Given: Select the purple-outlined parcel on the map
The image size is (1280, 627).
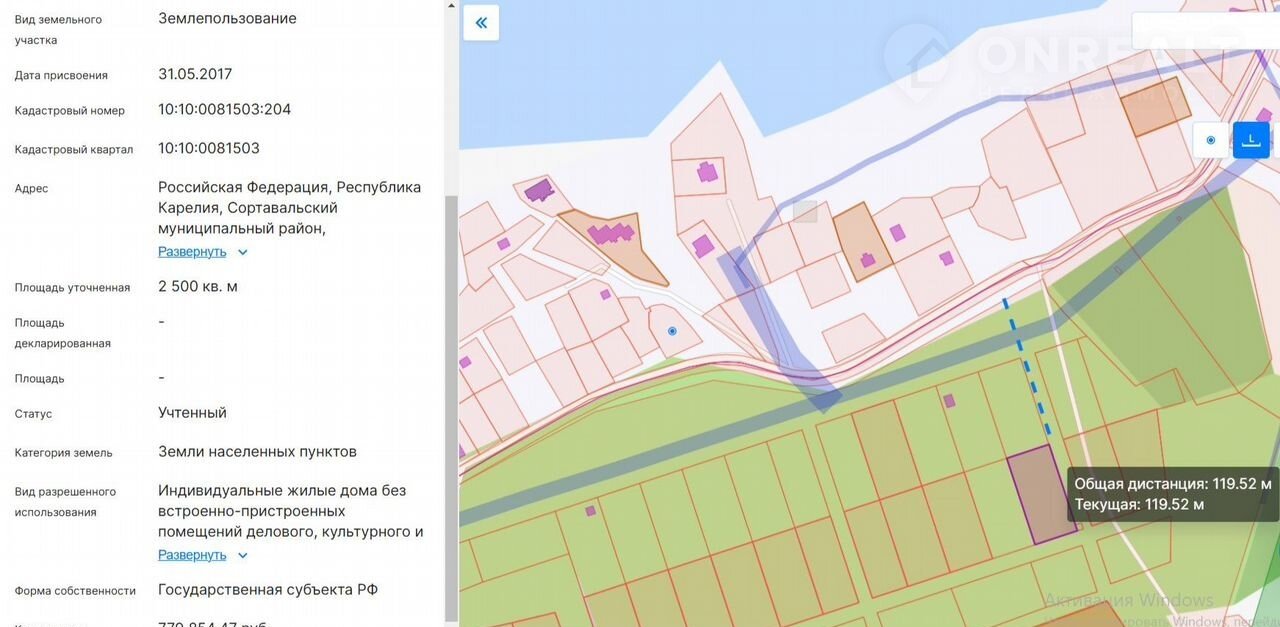Looking at the screenshot, I should tap(1040, 495).
